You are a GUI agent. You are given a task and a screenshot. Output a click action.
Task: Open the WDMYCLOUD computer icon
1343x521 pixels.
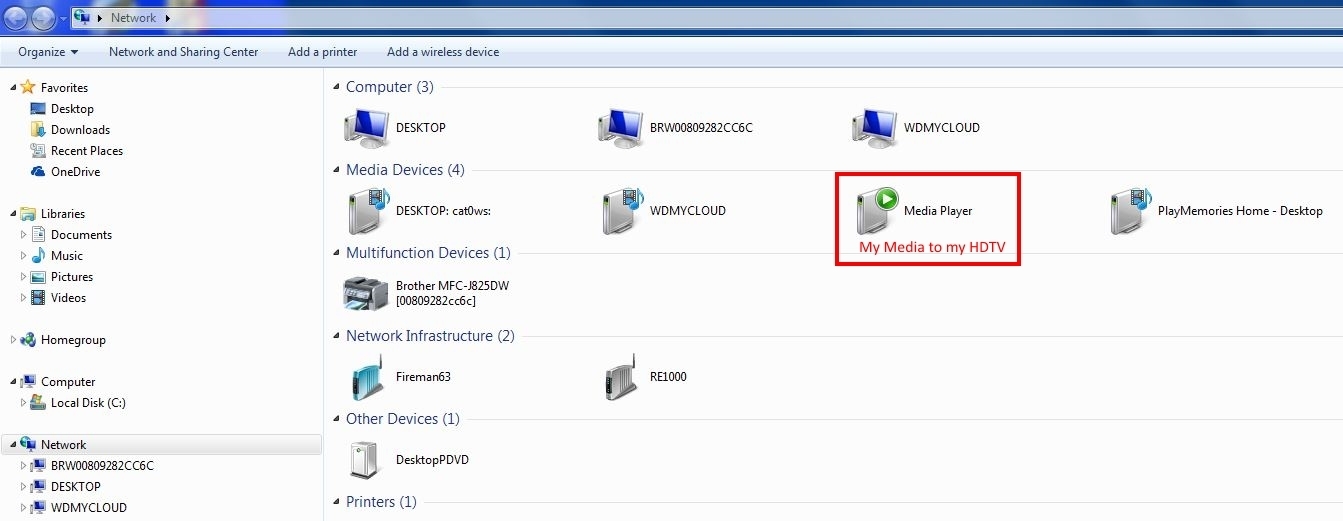(874, 128)
